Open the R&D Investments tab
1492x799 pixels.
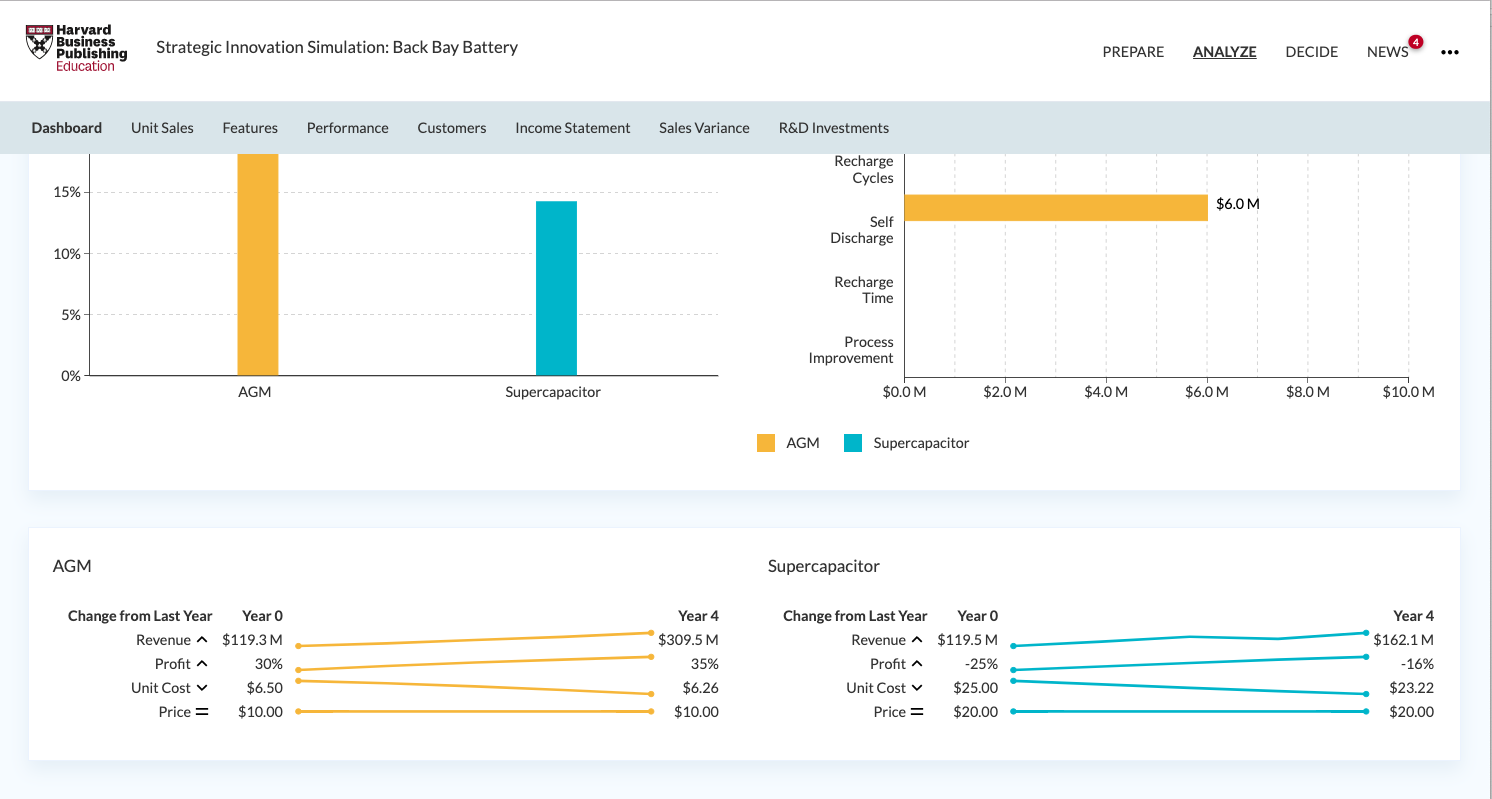coord(833,127)
